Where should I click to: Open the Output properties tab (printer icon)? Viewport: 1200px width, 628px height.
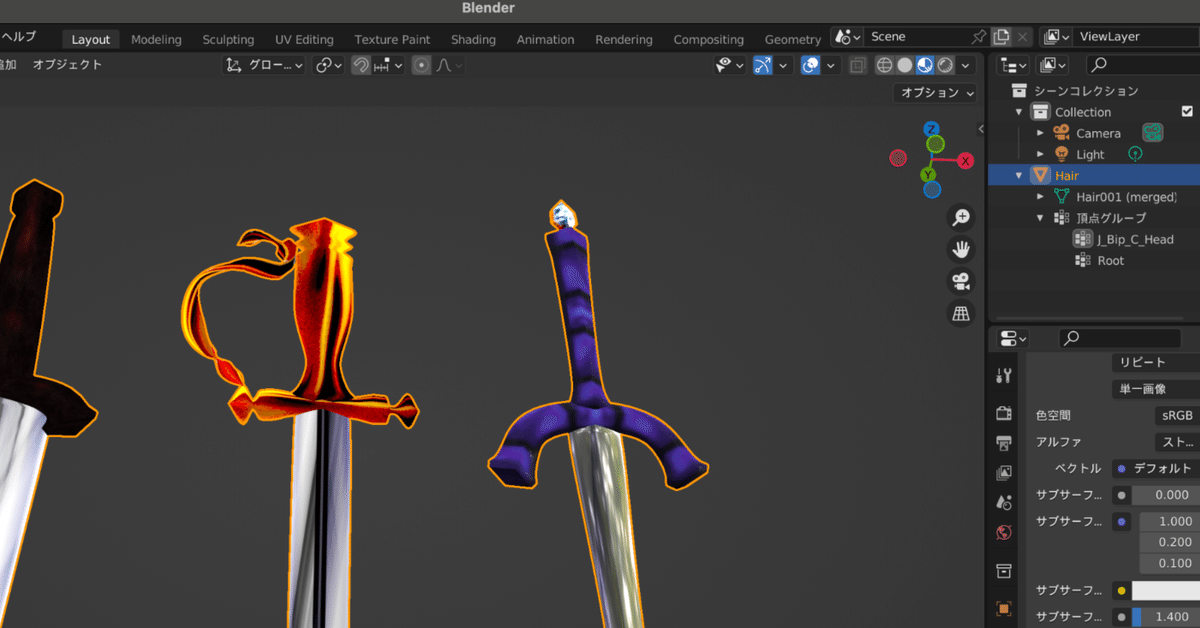(x=1004, y=443)
